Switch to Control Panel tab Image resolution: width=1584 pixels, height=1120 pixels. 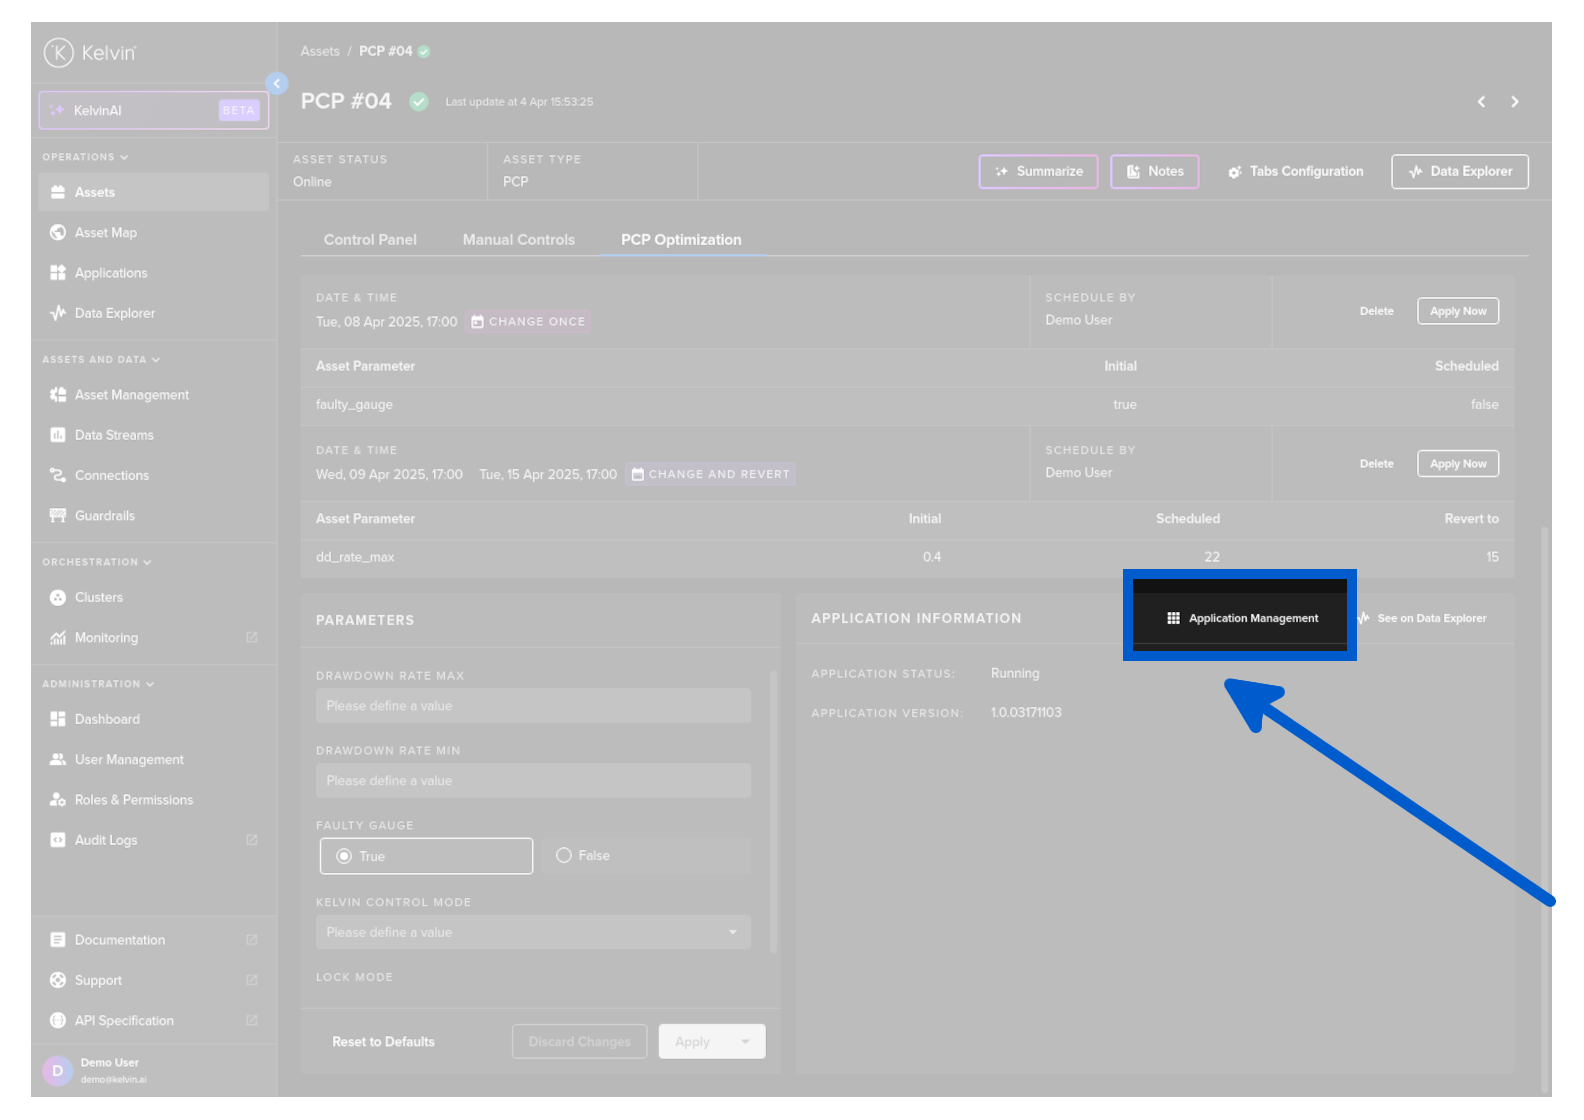click(370, 240)
